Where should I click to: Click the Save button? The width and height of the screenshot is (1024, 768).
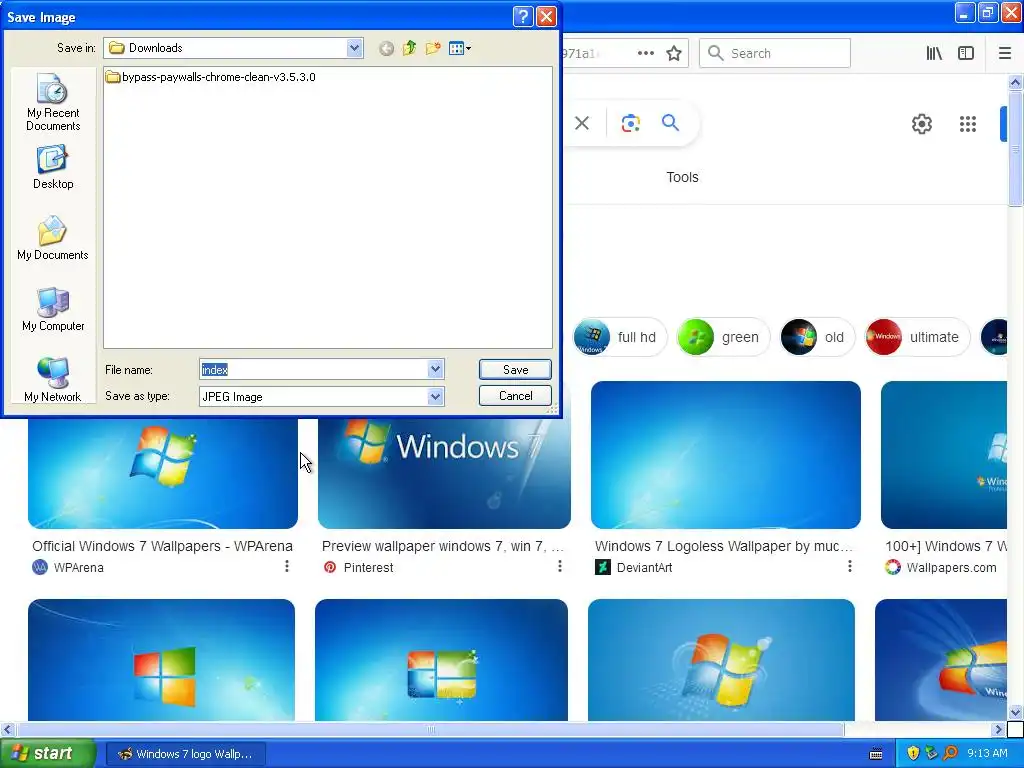[x=515, y=370]
